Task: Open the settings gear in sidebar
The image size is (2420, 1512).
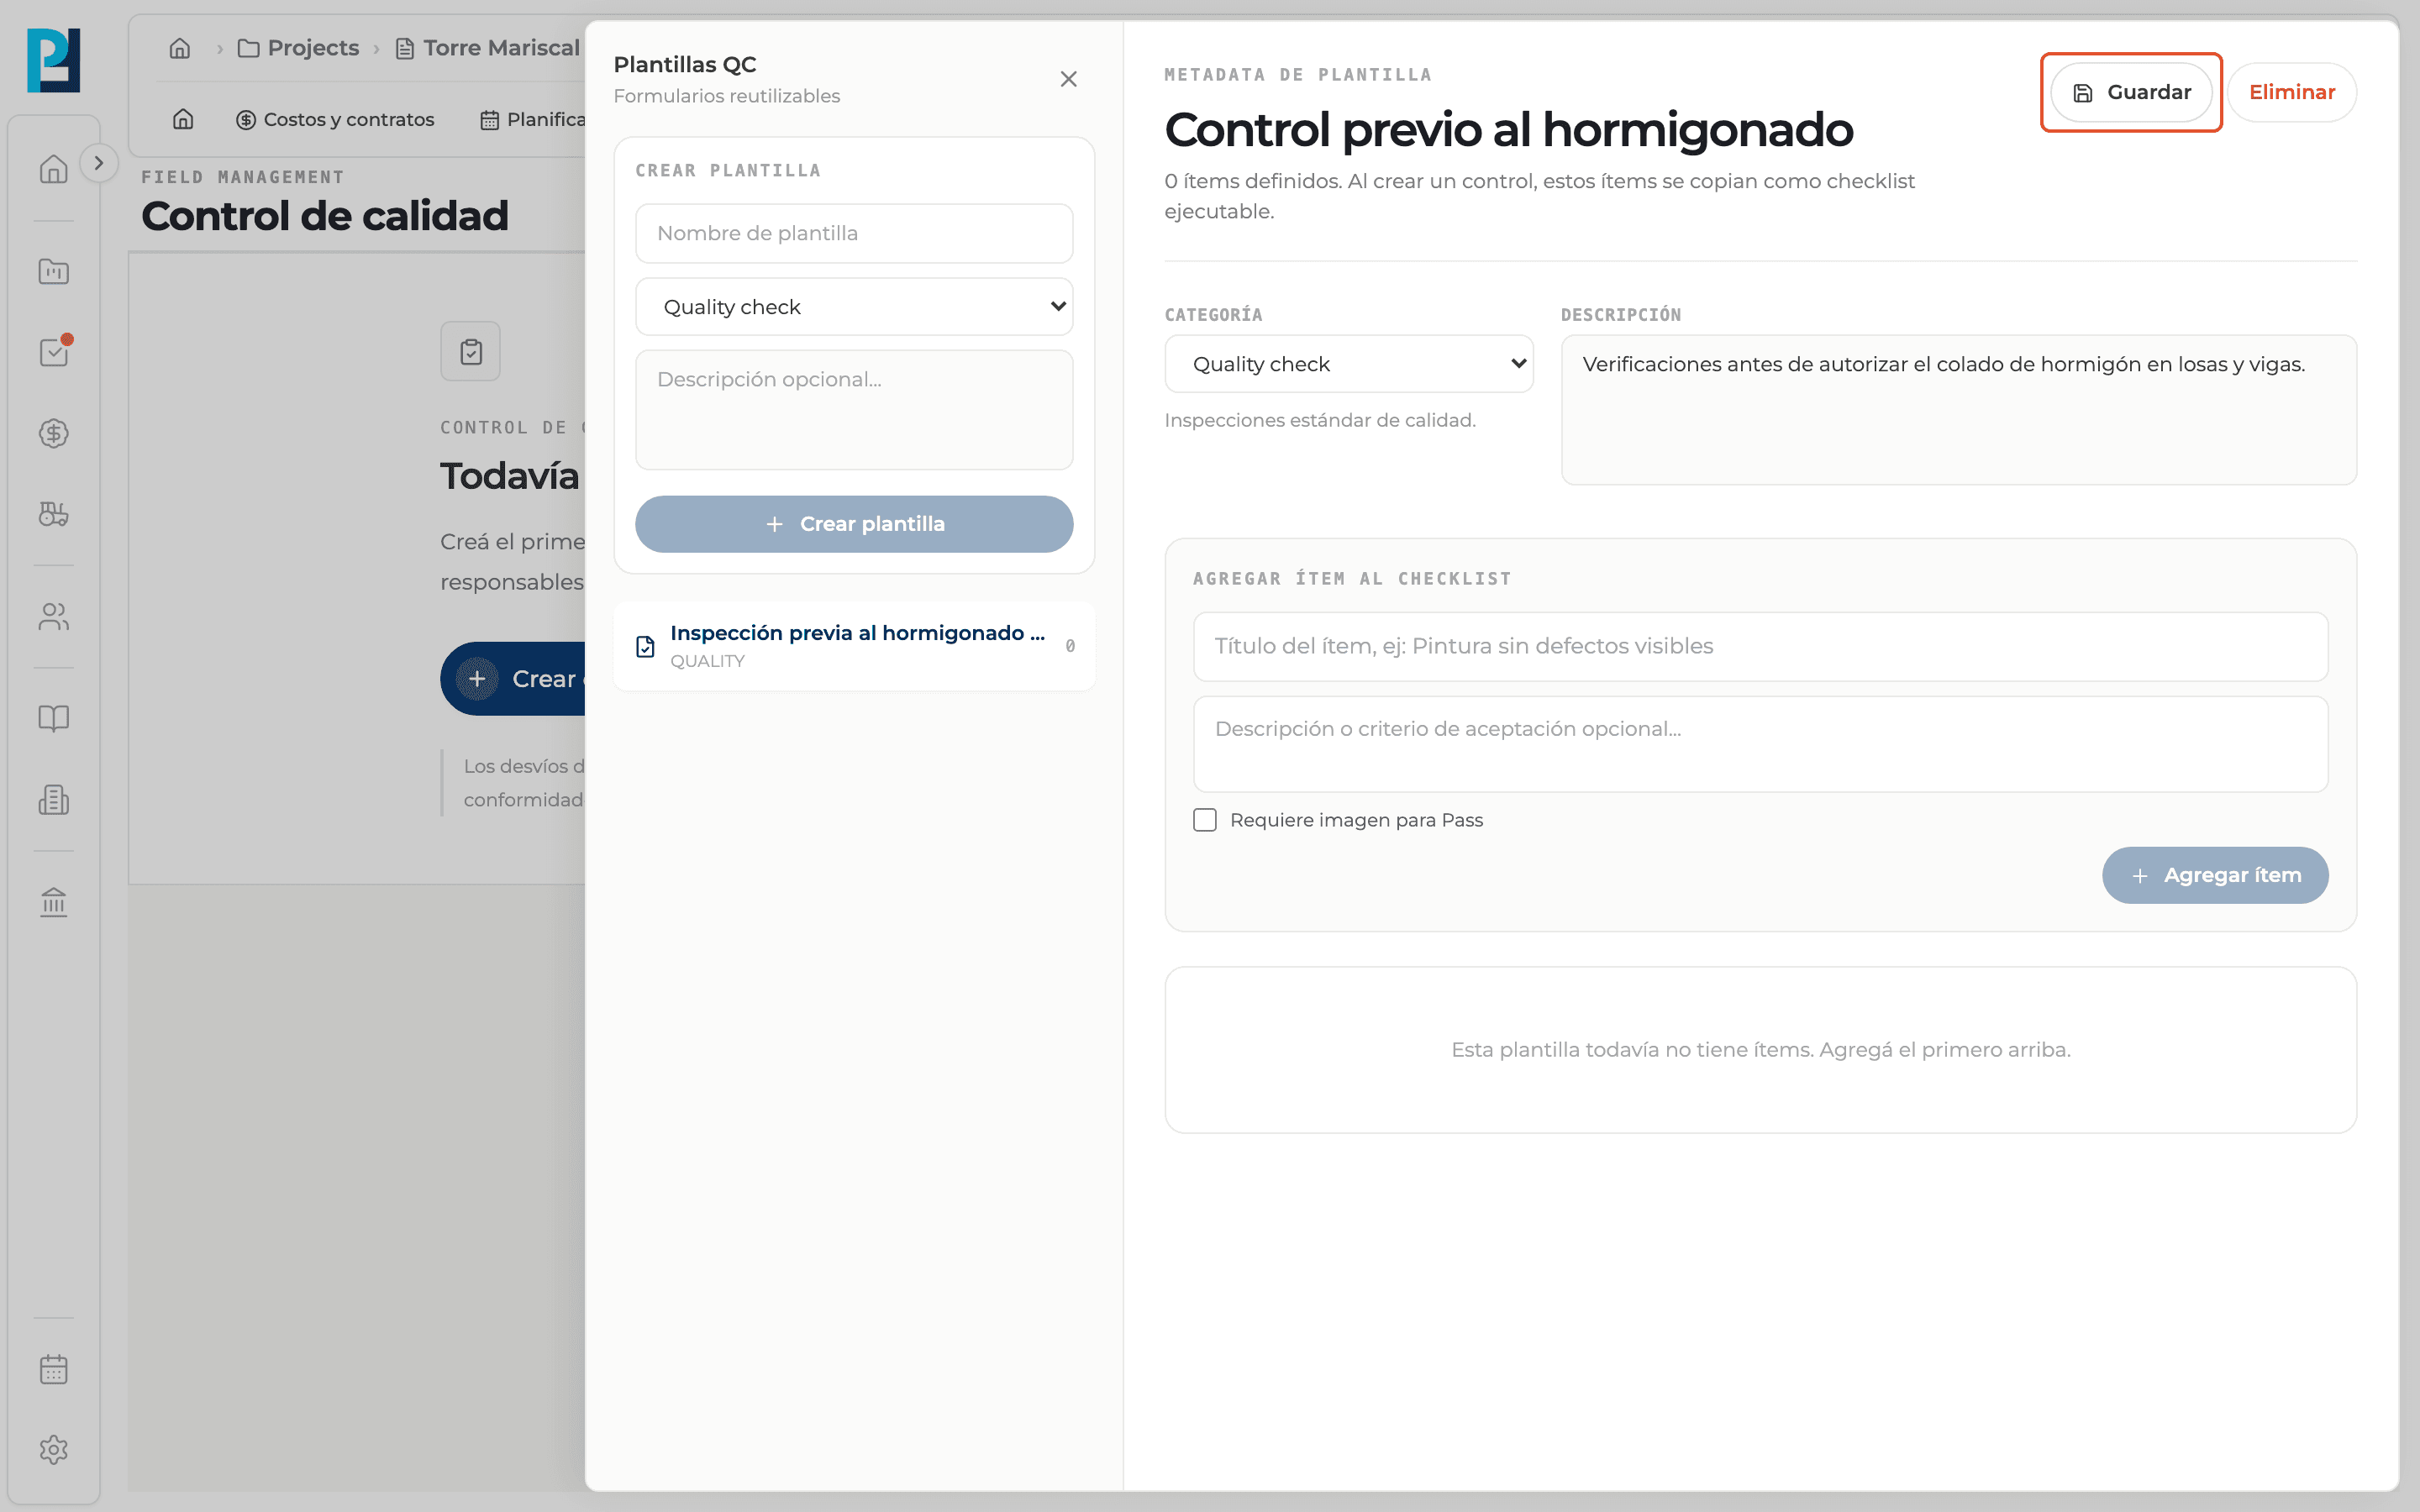Action: click(54, 1450)
